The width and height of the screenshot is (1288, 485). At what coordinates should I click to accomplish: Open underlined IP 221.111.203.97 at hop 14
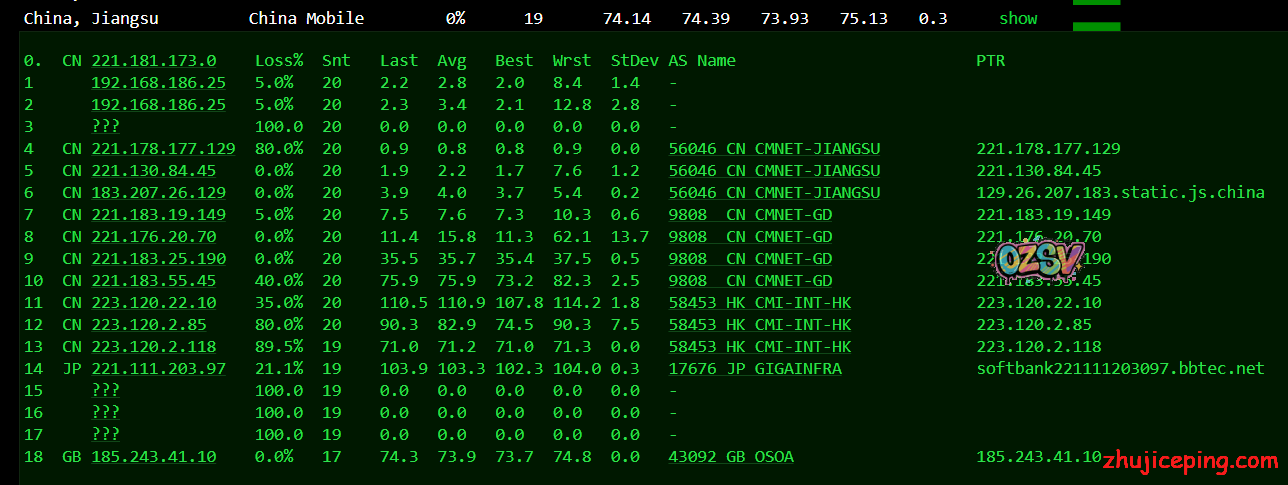[x=158, y=368]
